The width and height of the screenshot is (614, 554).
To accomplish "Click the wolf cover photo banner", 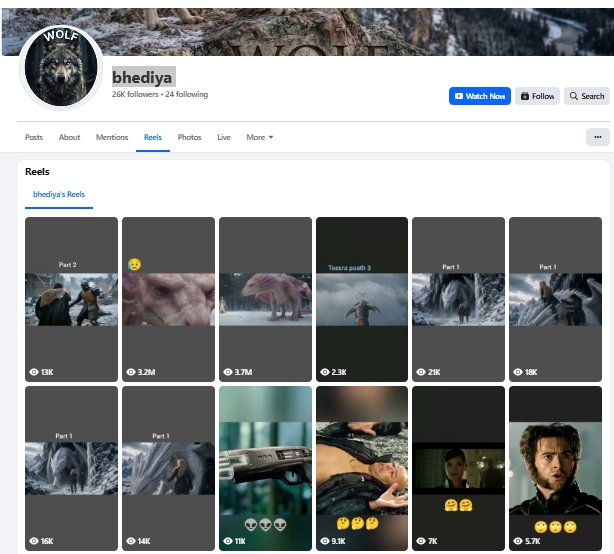I will (307, 32).
